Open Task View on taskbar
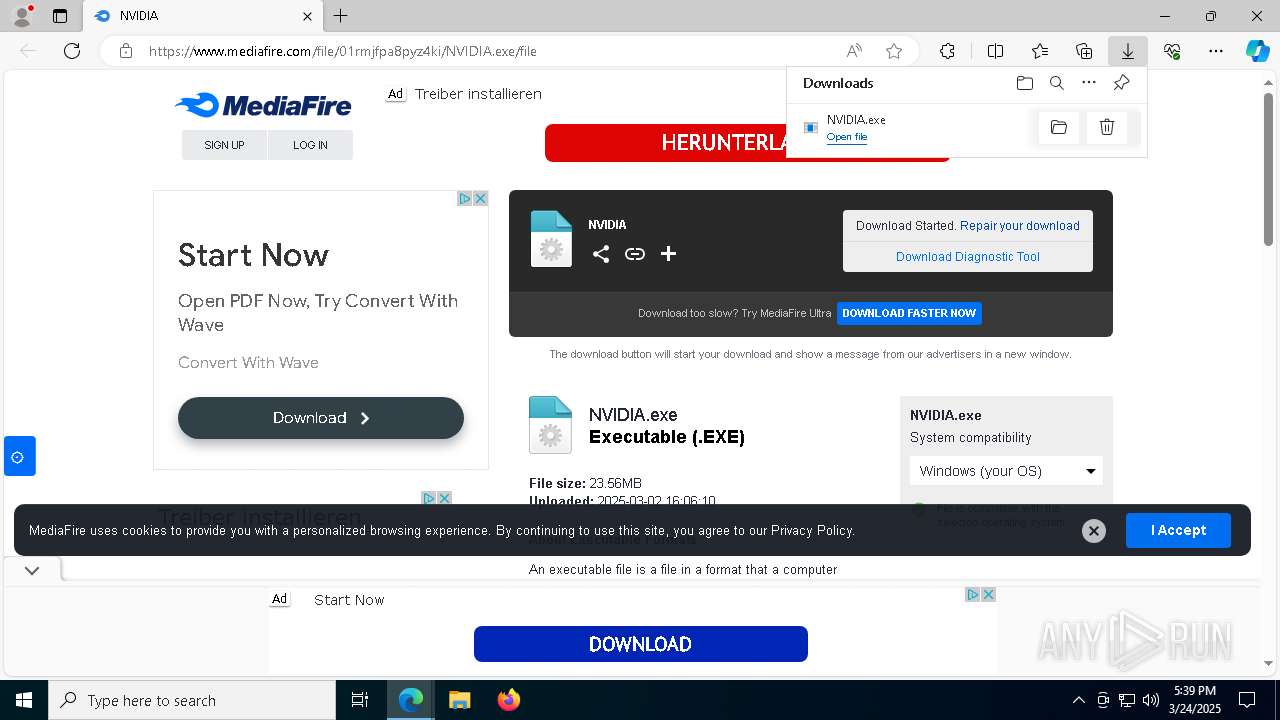This screenshot has width=1280, height=720. tap(360, 700)
